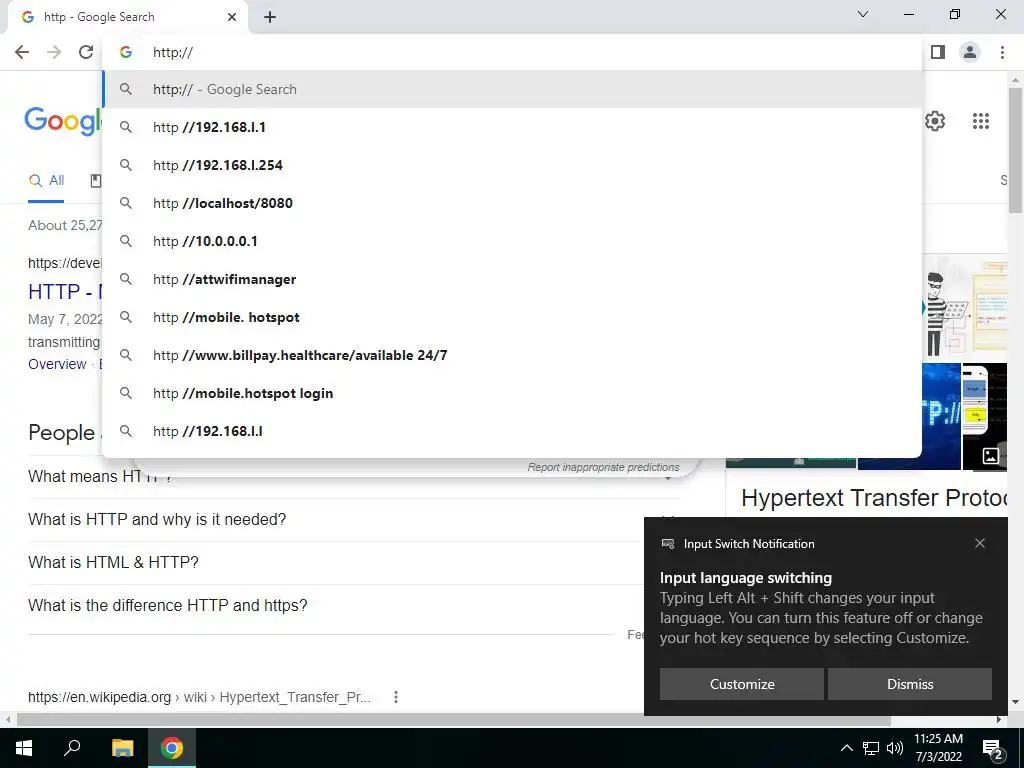Click 'Report inappropriate predictions'
This screenshot has width=1024, height=768.
(603, 467)
